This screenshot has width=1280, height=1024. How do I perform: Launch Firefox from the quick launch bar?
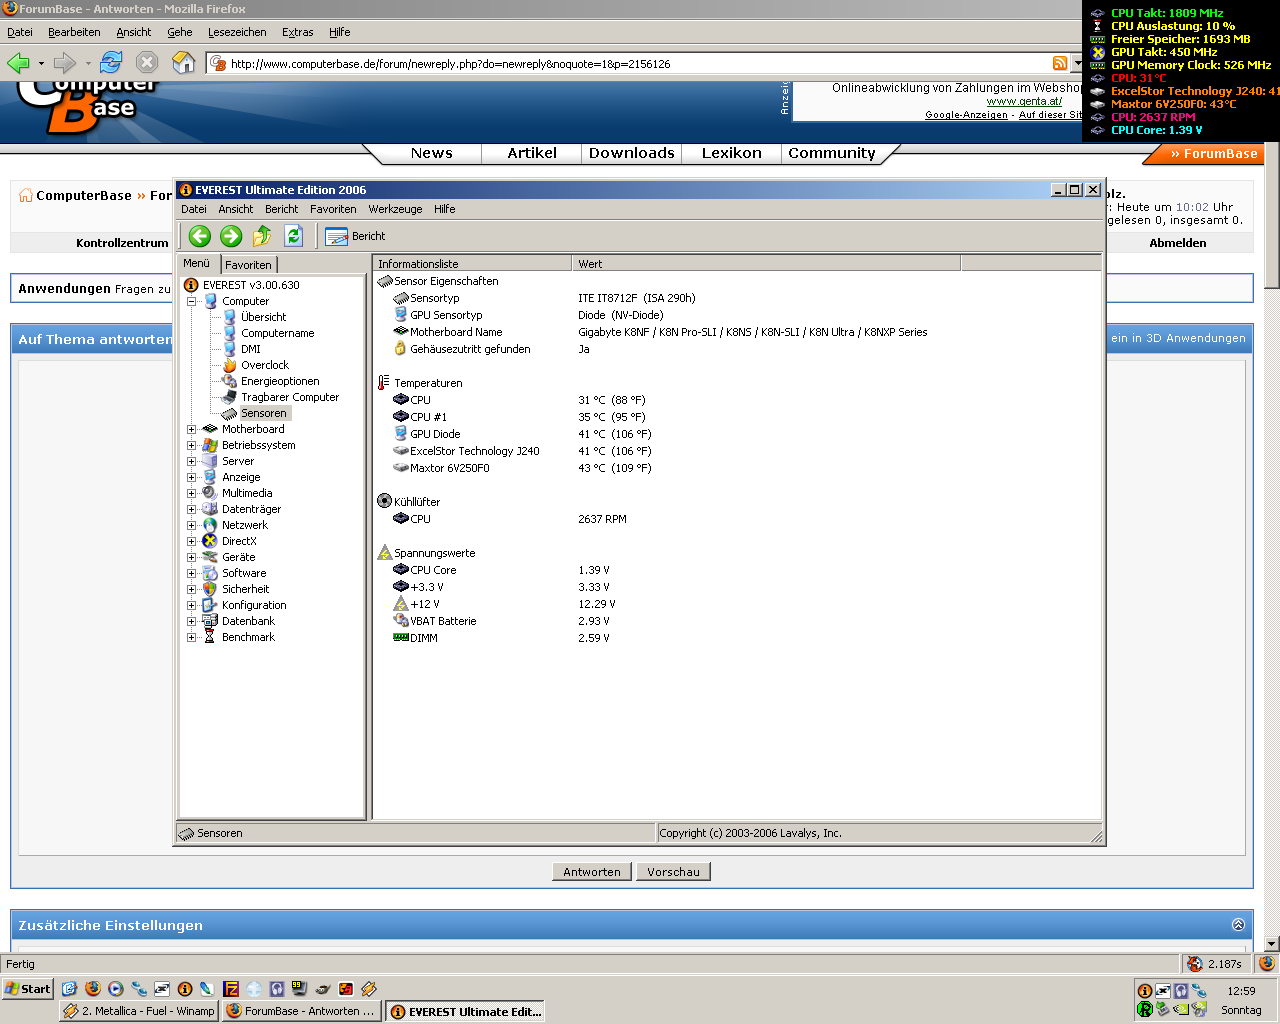pos(93,989)
